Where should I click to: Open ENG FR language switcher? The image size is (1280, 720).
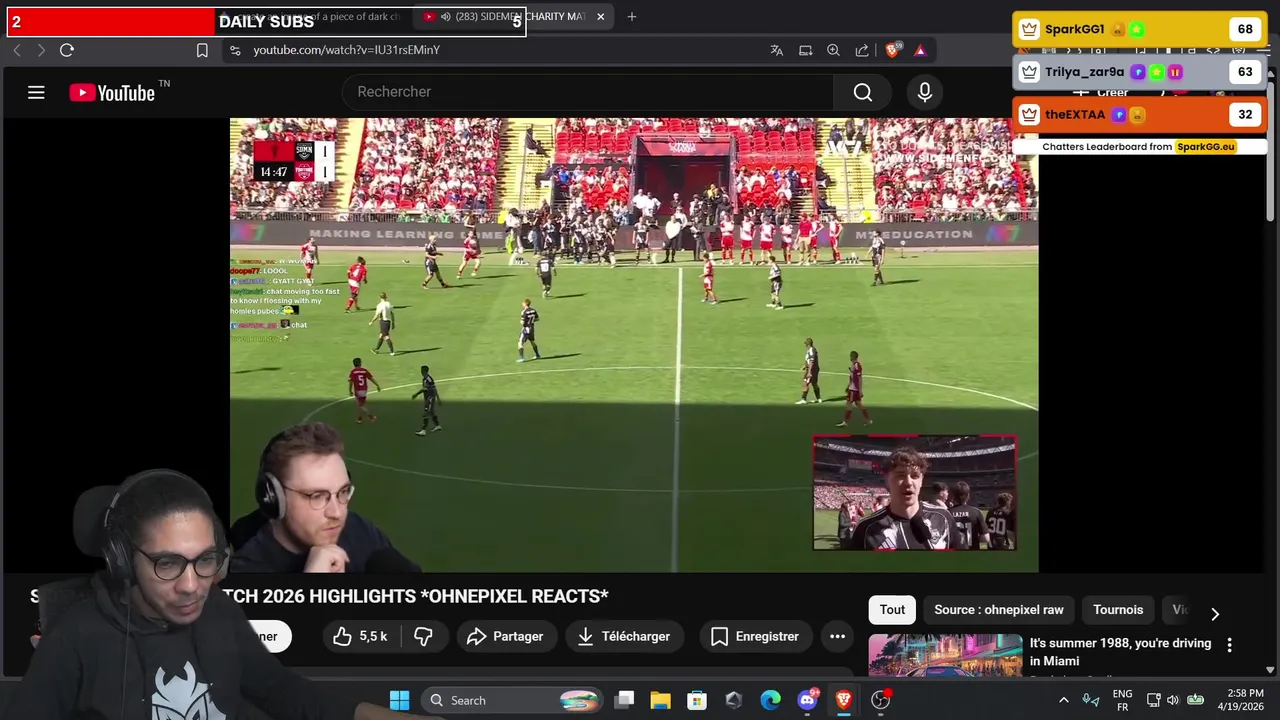coord(1122,700)
